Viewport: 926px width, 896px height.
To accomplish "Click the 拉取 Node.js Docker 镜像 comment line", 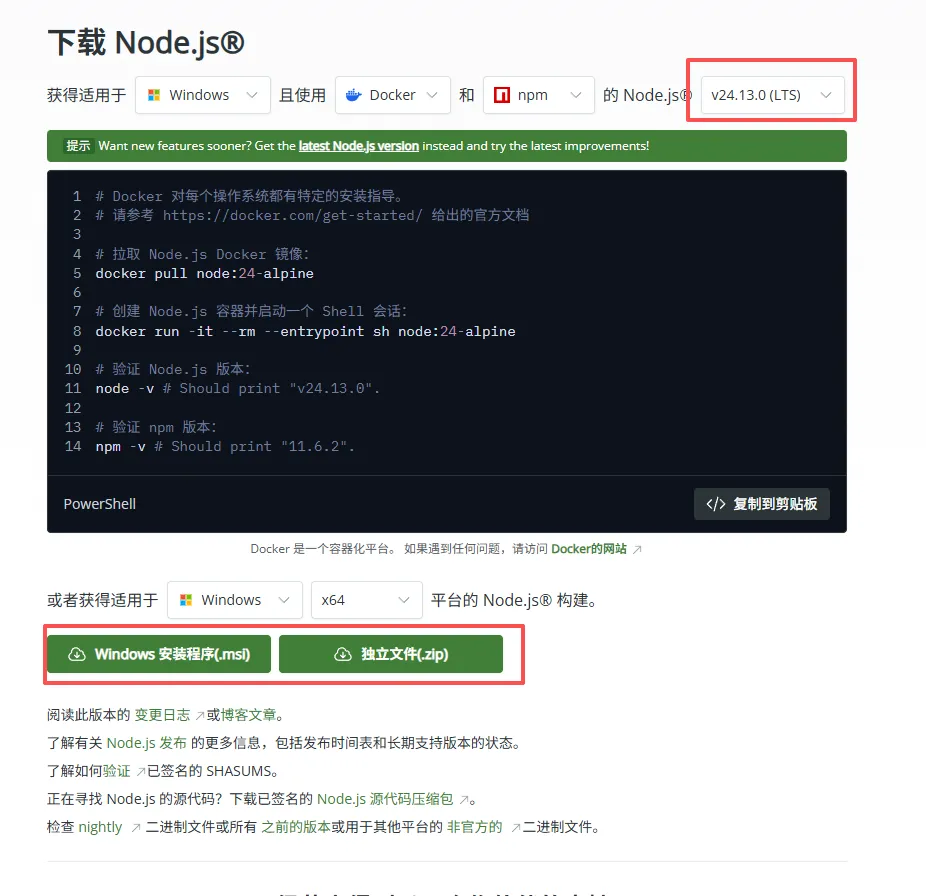I will click(x=202, y=254).
